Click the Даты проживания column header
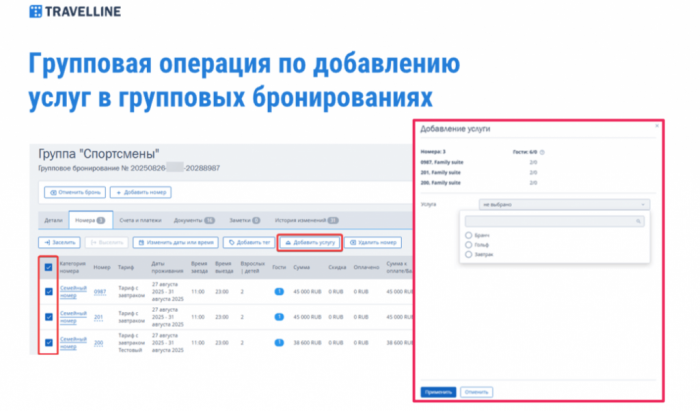The height and width of the screenshot is (411, 700). (167, 267)
